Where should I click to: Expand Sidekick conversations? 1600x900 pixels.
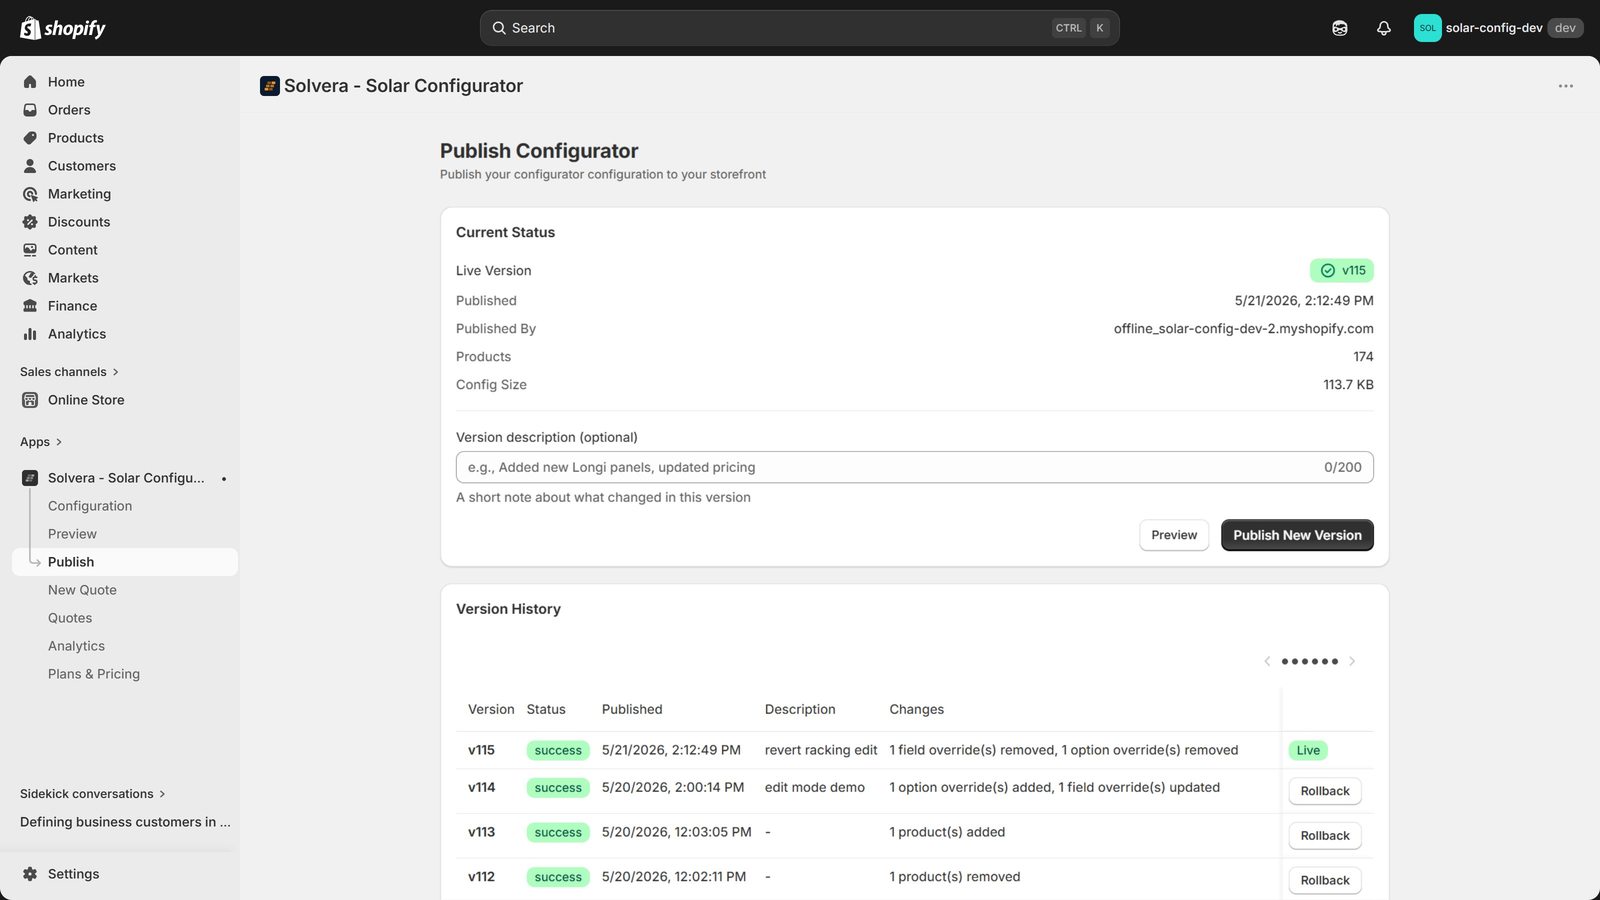pos(93,794)
